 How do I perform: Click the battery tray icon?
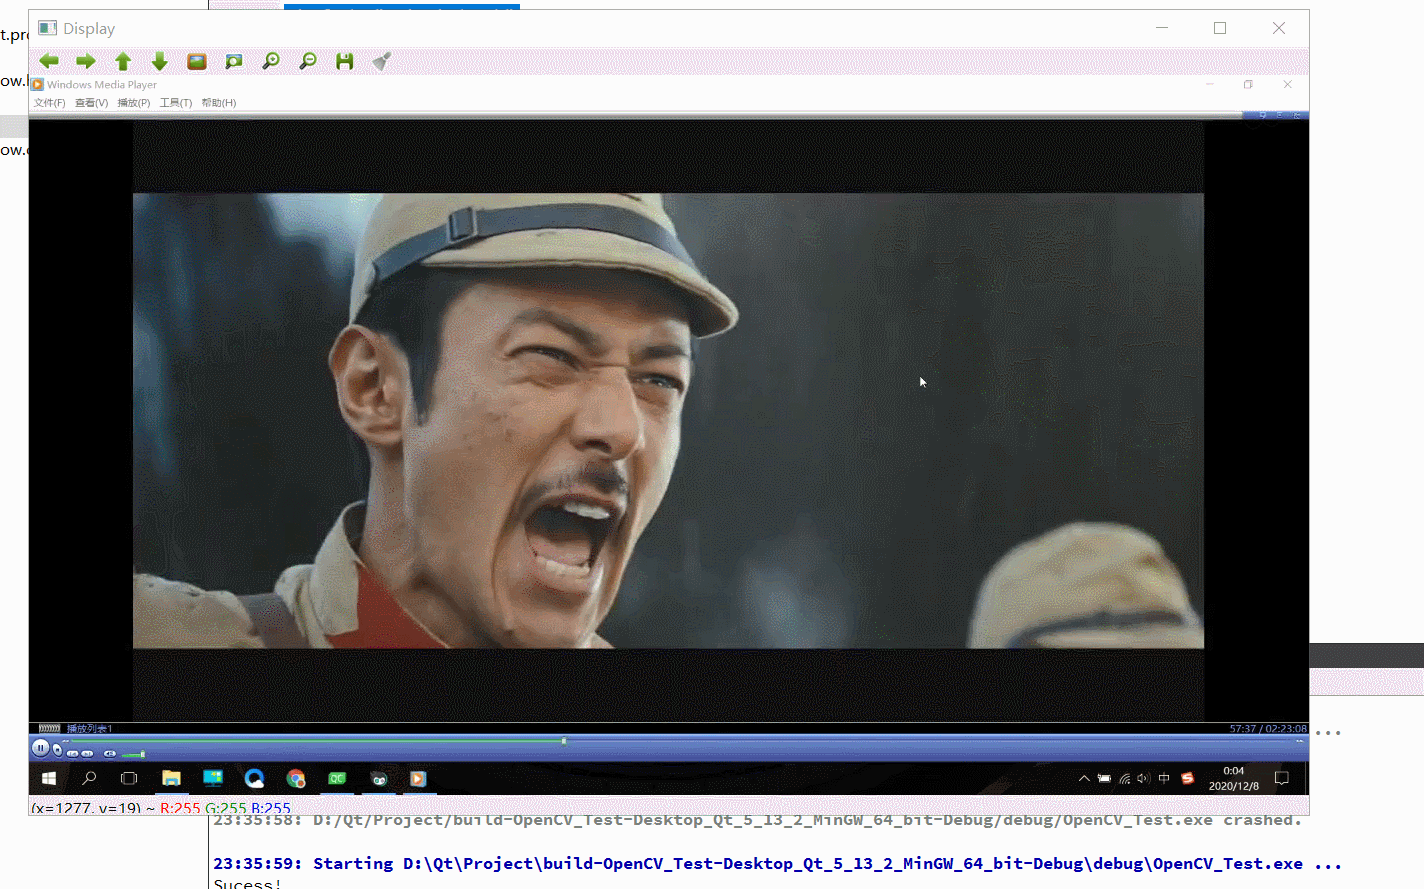tap(1104, 778)
